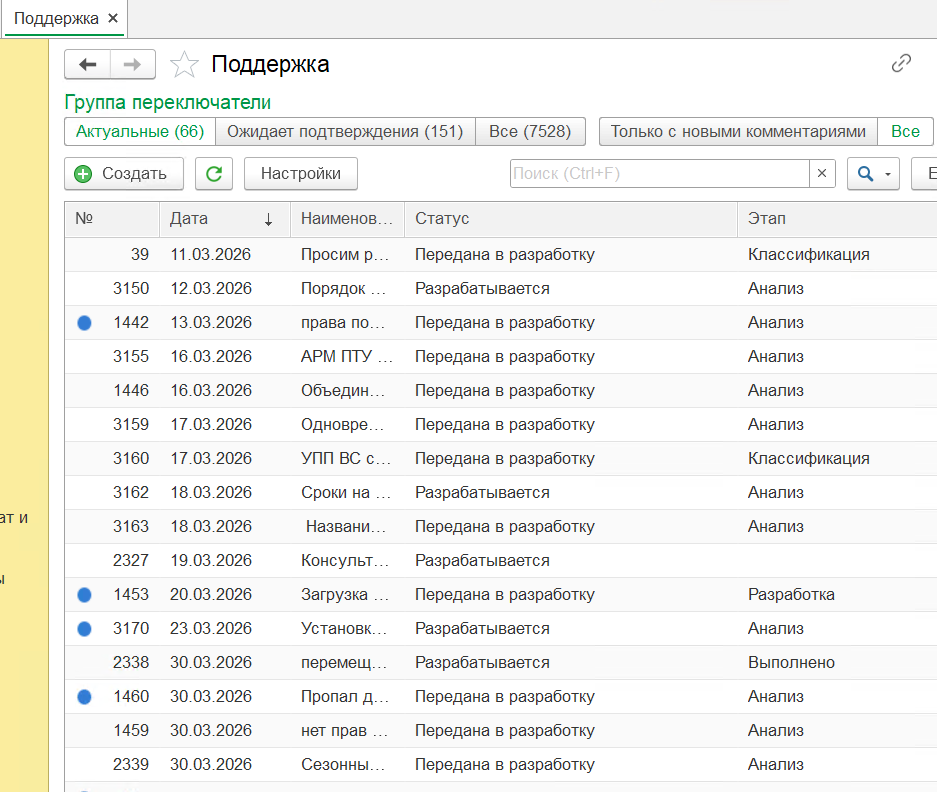The height and width of the screenshot is (792, 937).
Task: Focus the Поиск (Ctrl+F) field
Action: point(660,173)
